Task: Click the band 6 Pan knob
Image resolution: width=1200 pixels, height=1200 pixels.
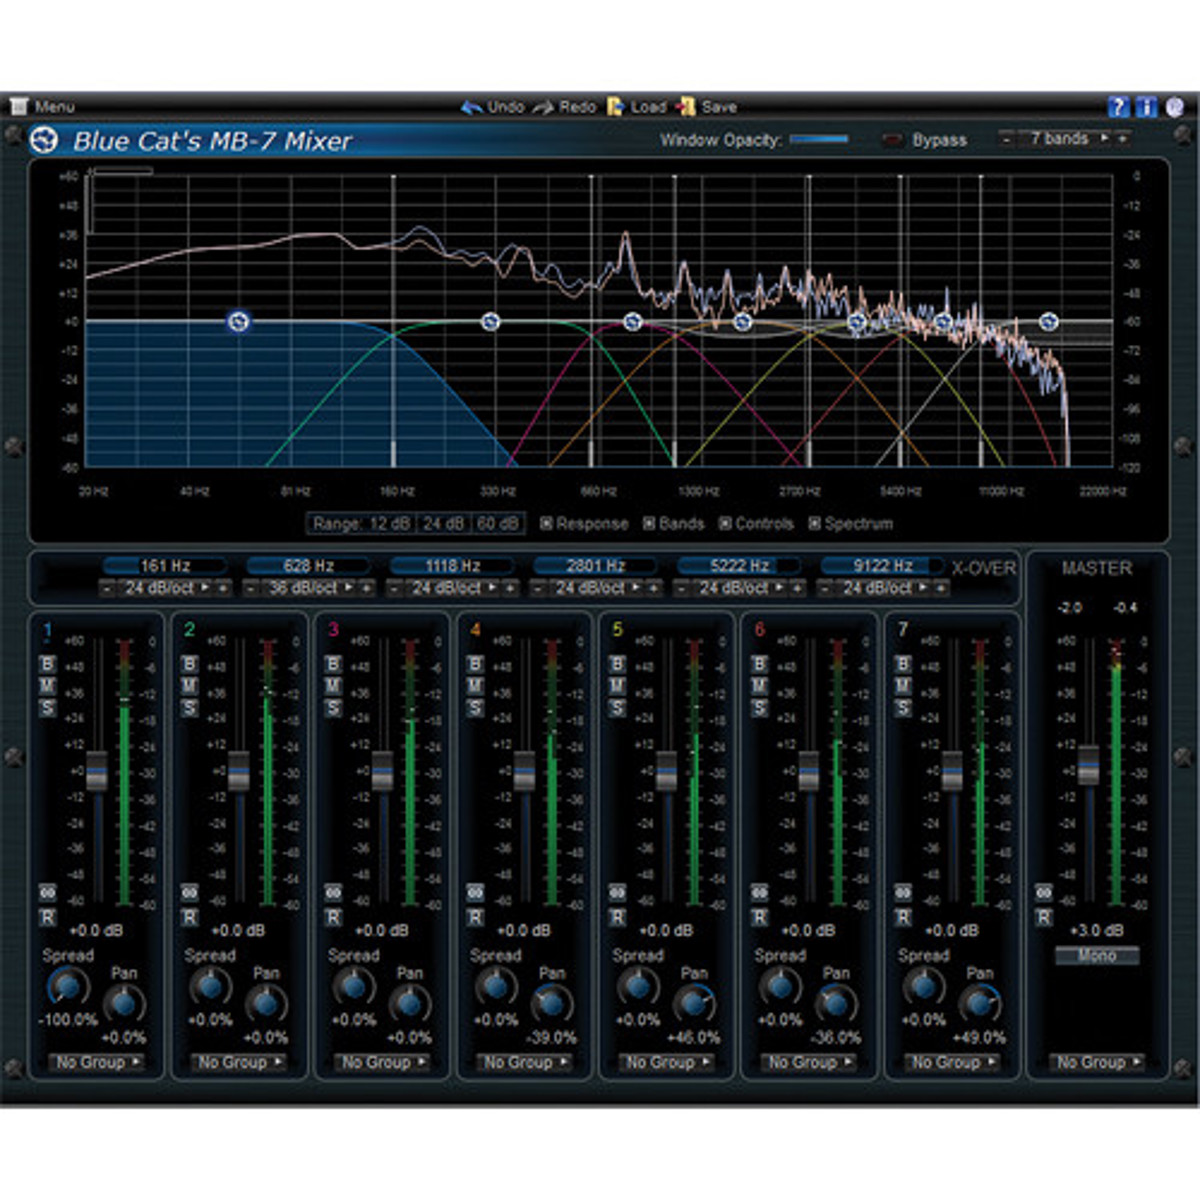Action: 835,1003
